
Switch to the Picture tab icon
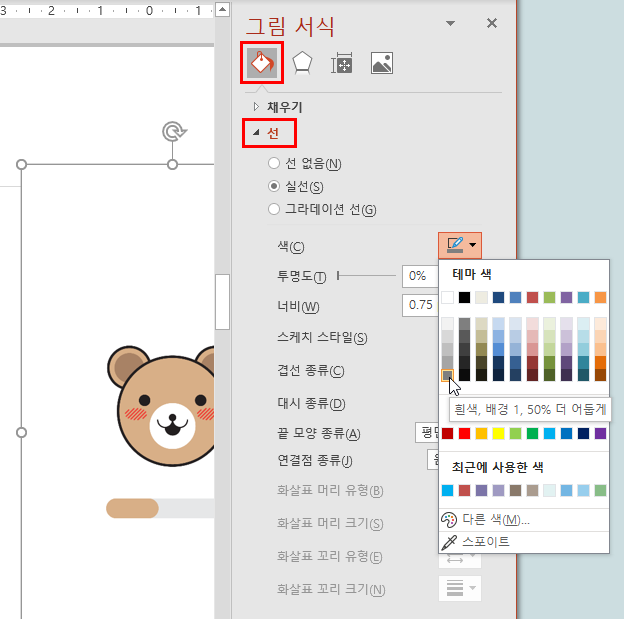[x=381, y=63]
